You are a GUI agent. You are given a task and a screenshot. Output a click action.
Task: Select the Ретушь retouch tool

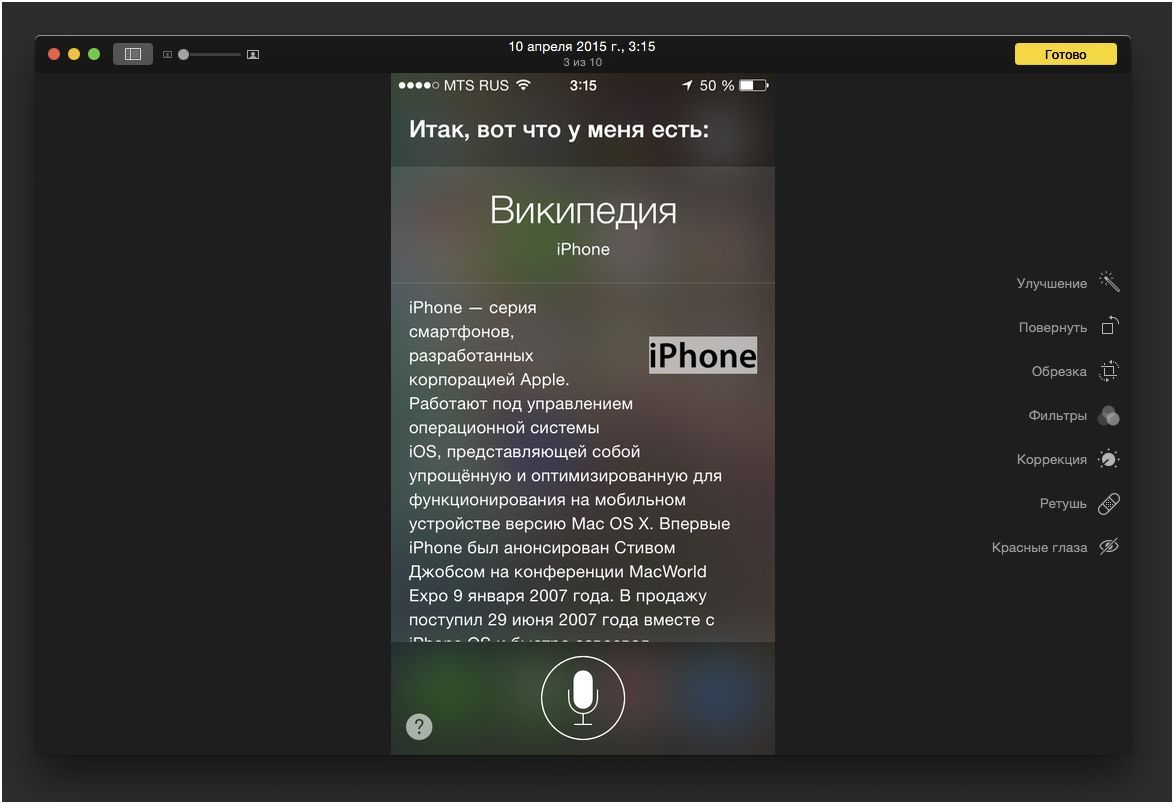click(x=1108, y=503)
